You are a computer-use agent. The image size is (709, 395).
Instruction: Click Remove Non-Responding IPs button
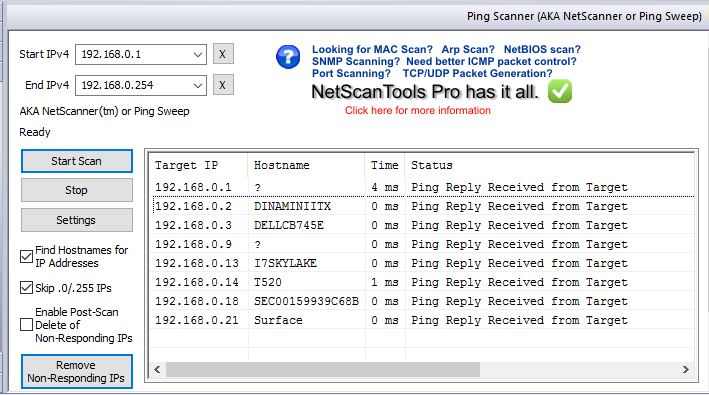tap(77, 371)
